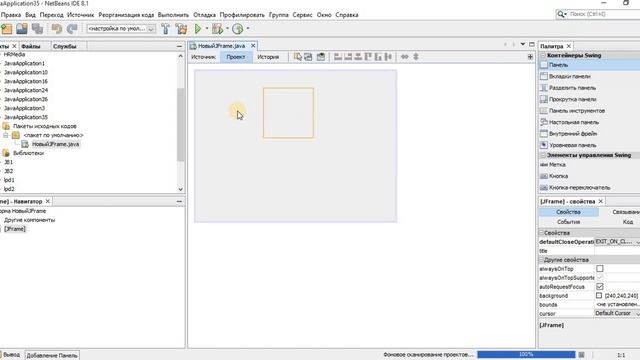
Task: Click the Open Project toolbar icon
Action: click(22, 29)
